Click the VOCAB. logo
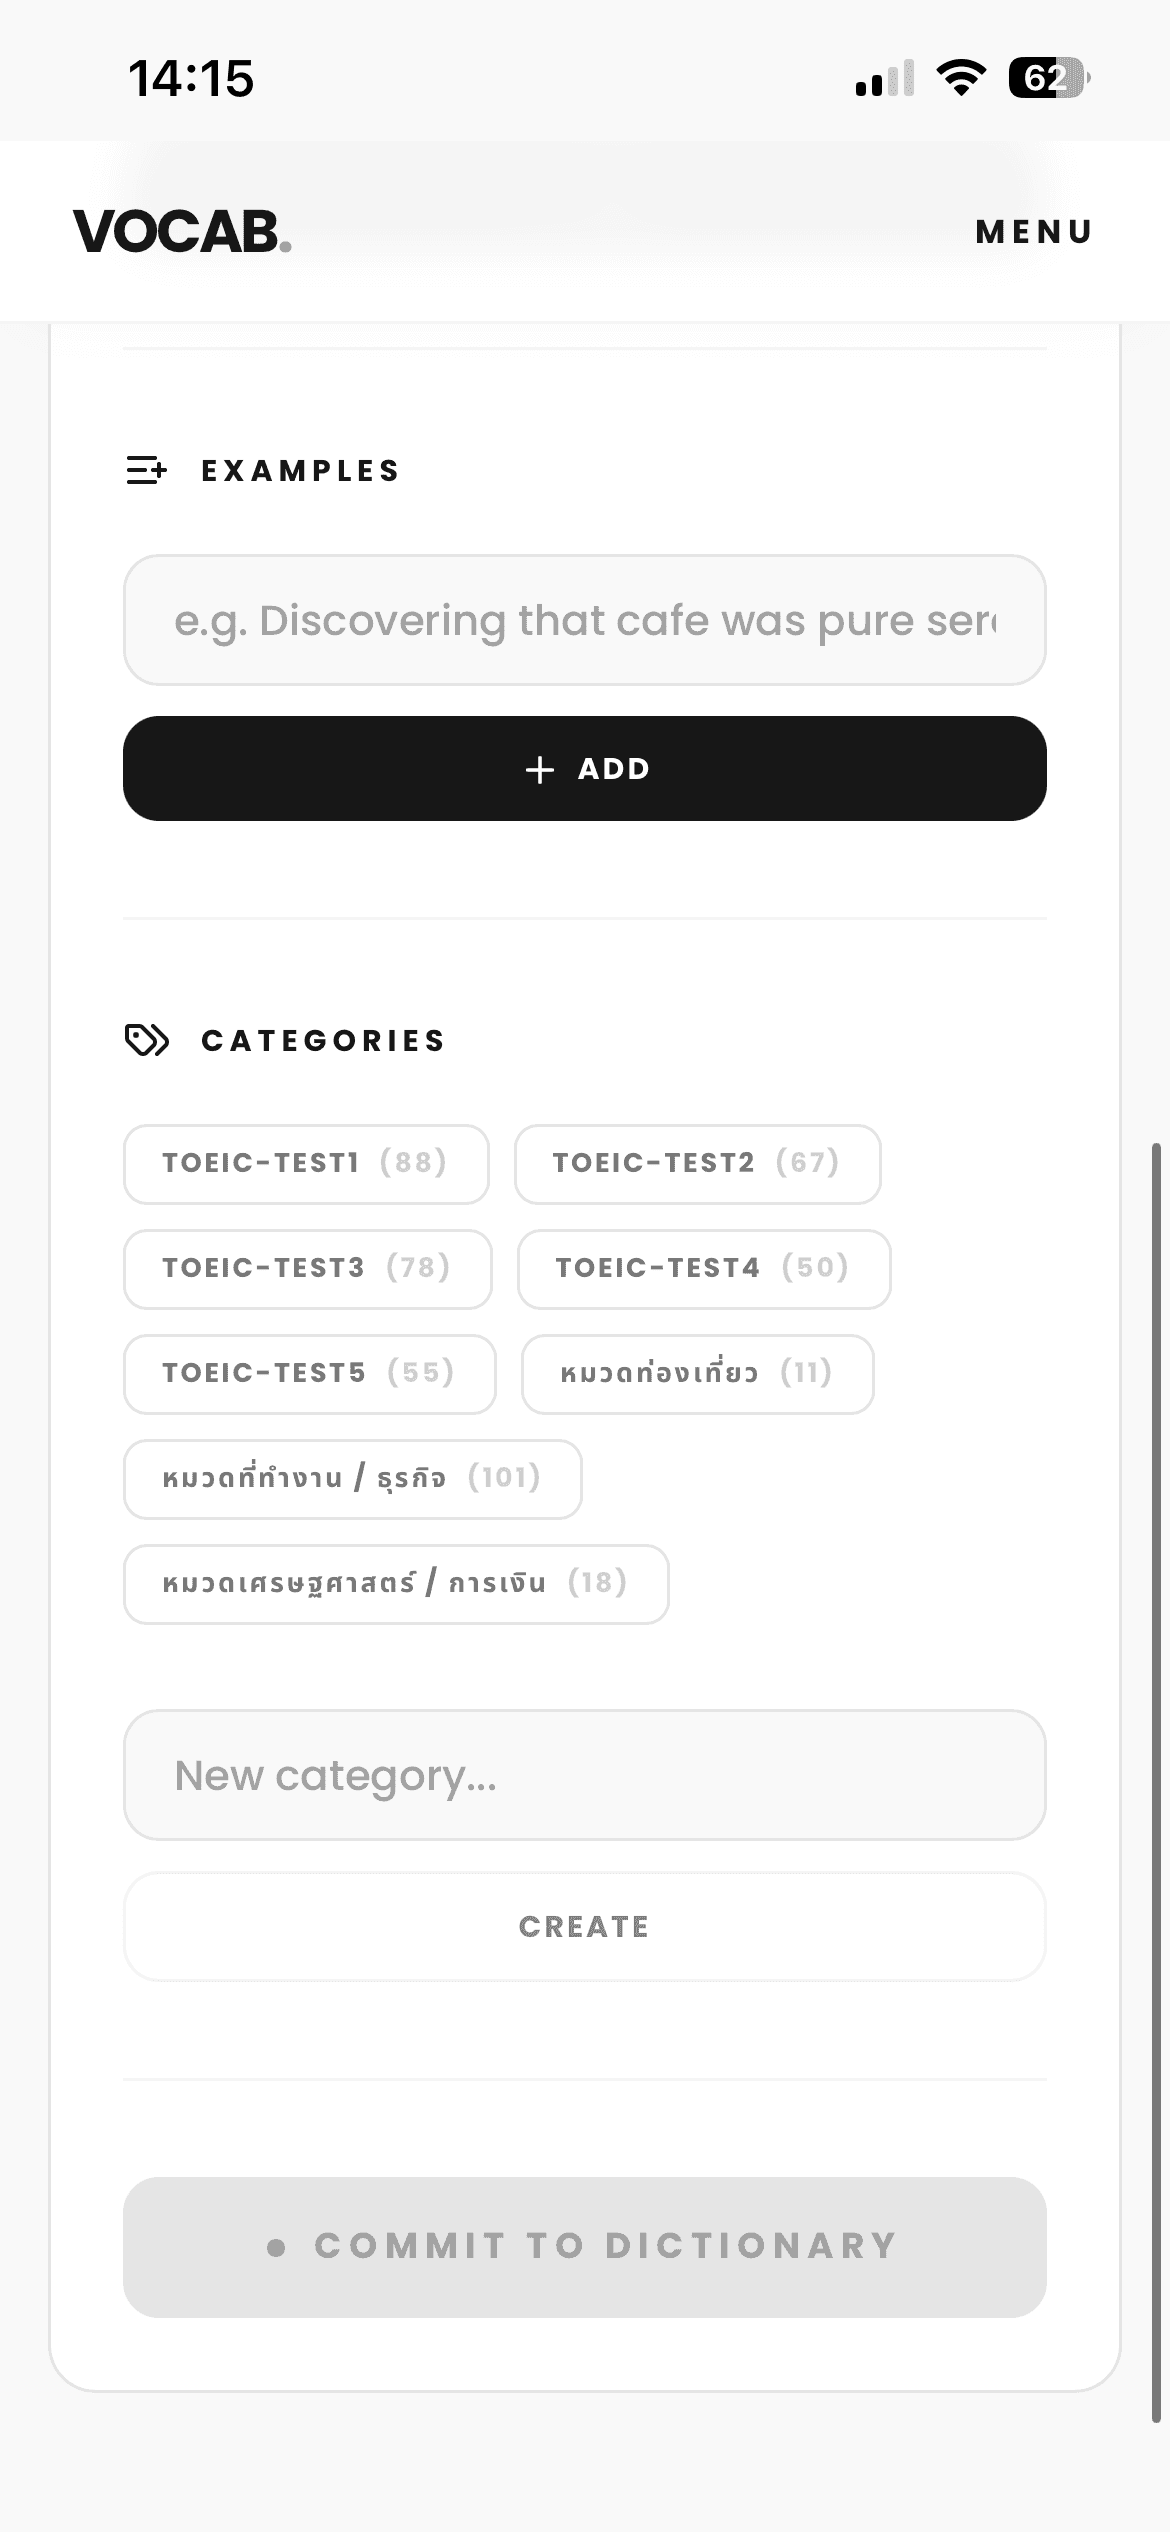Viewport: 1170px width, 2532px height. (x=182, y=231)
